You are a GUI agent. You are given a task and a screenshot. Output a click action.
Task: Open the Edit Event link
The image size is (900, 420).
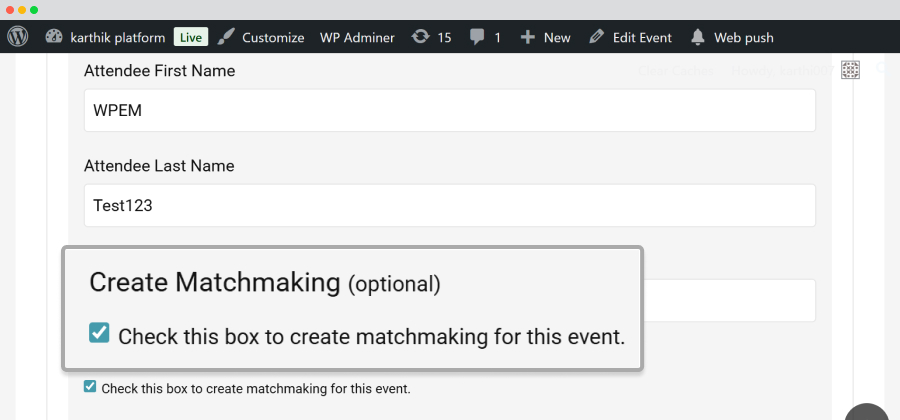pyautogui.click(x=642, y=38)
